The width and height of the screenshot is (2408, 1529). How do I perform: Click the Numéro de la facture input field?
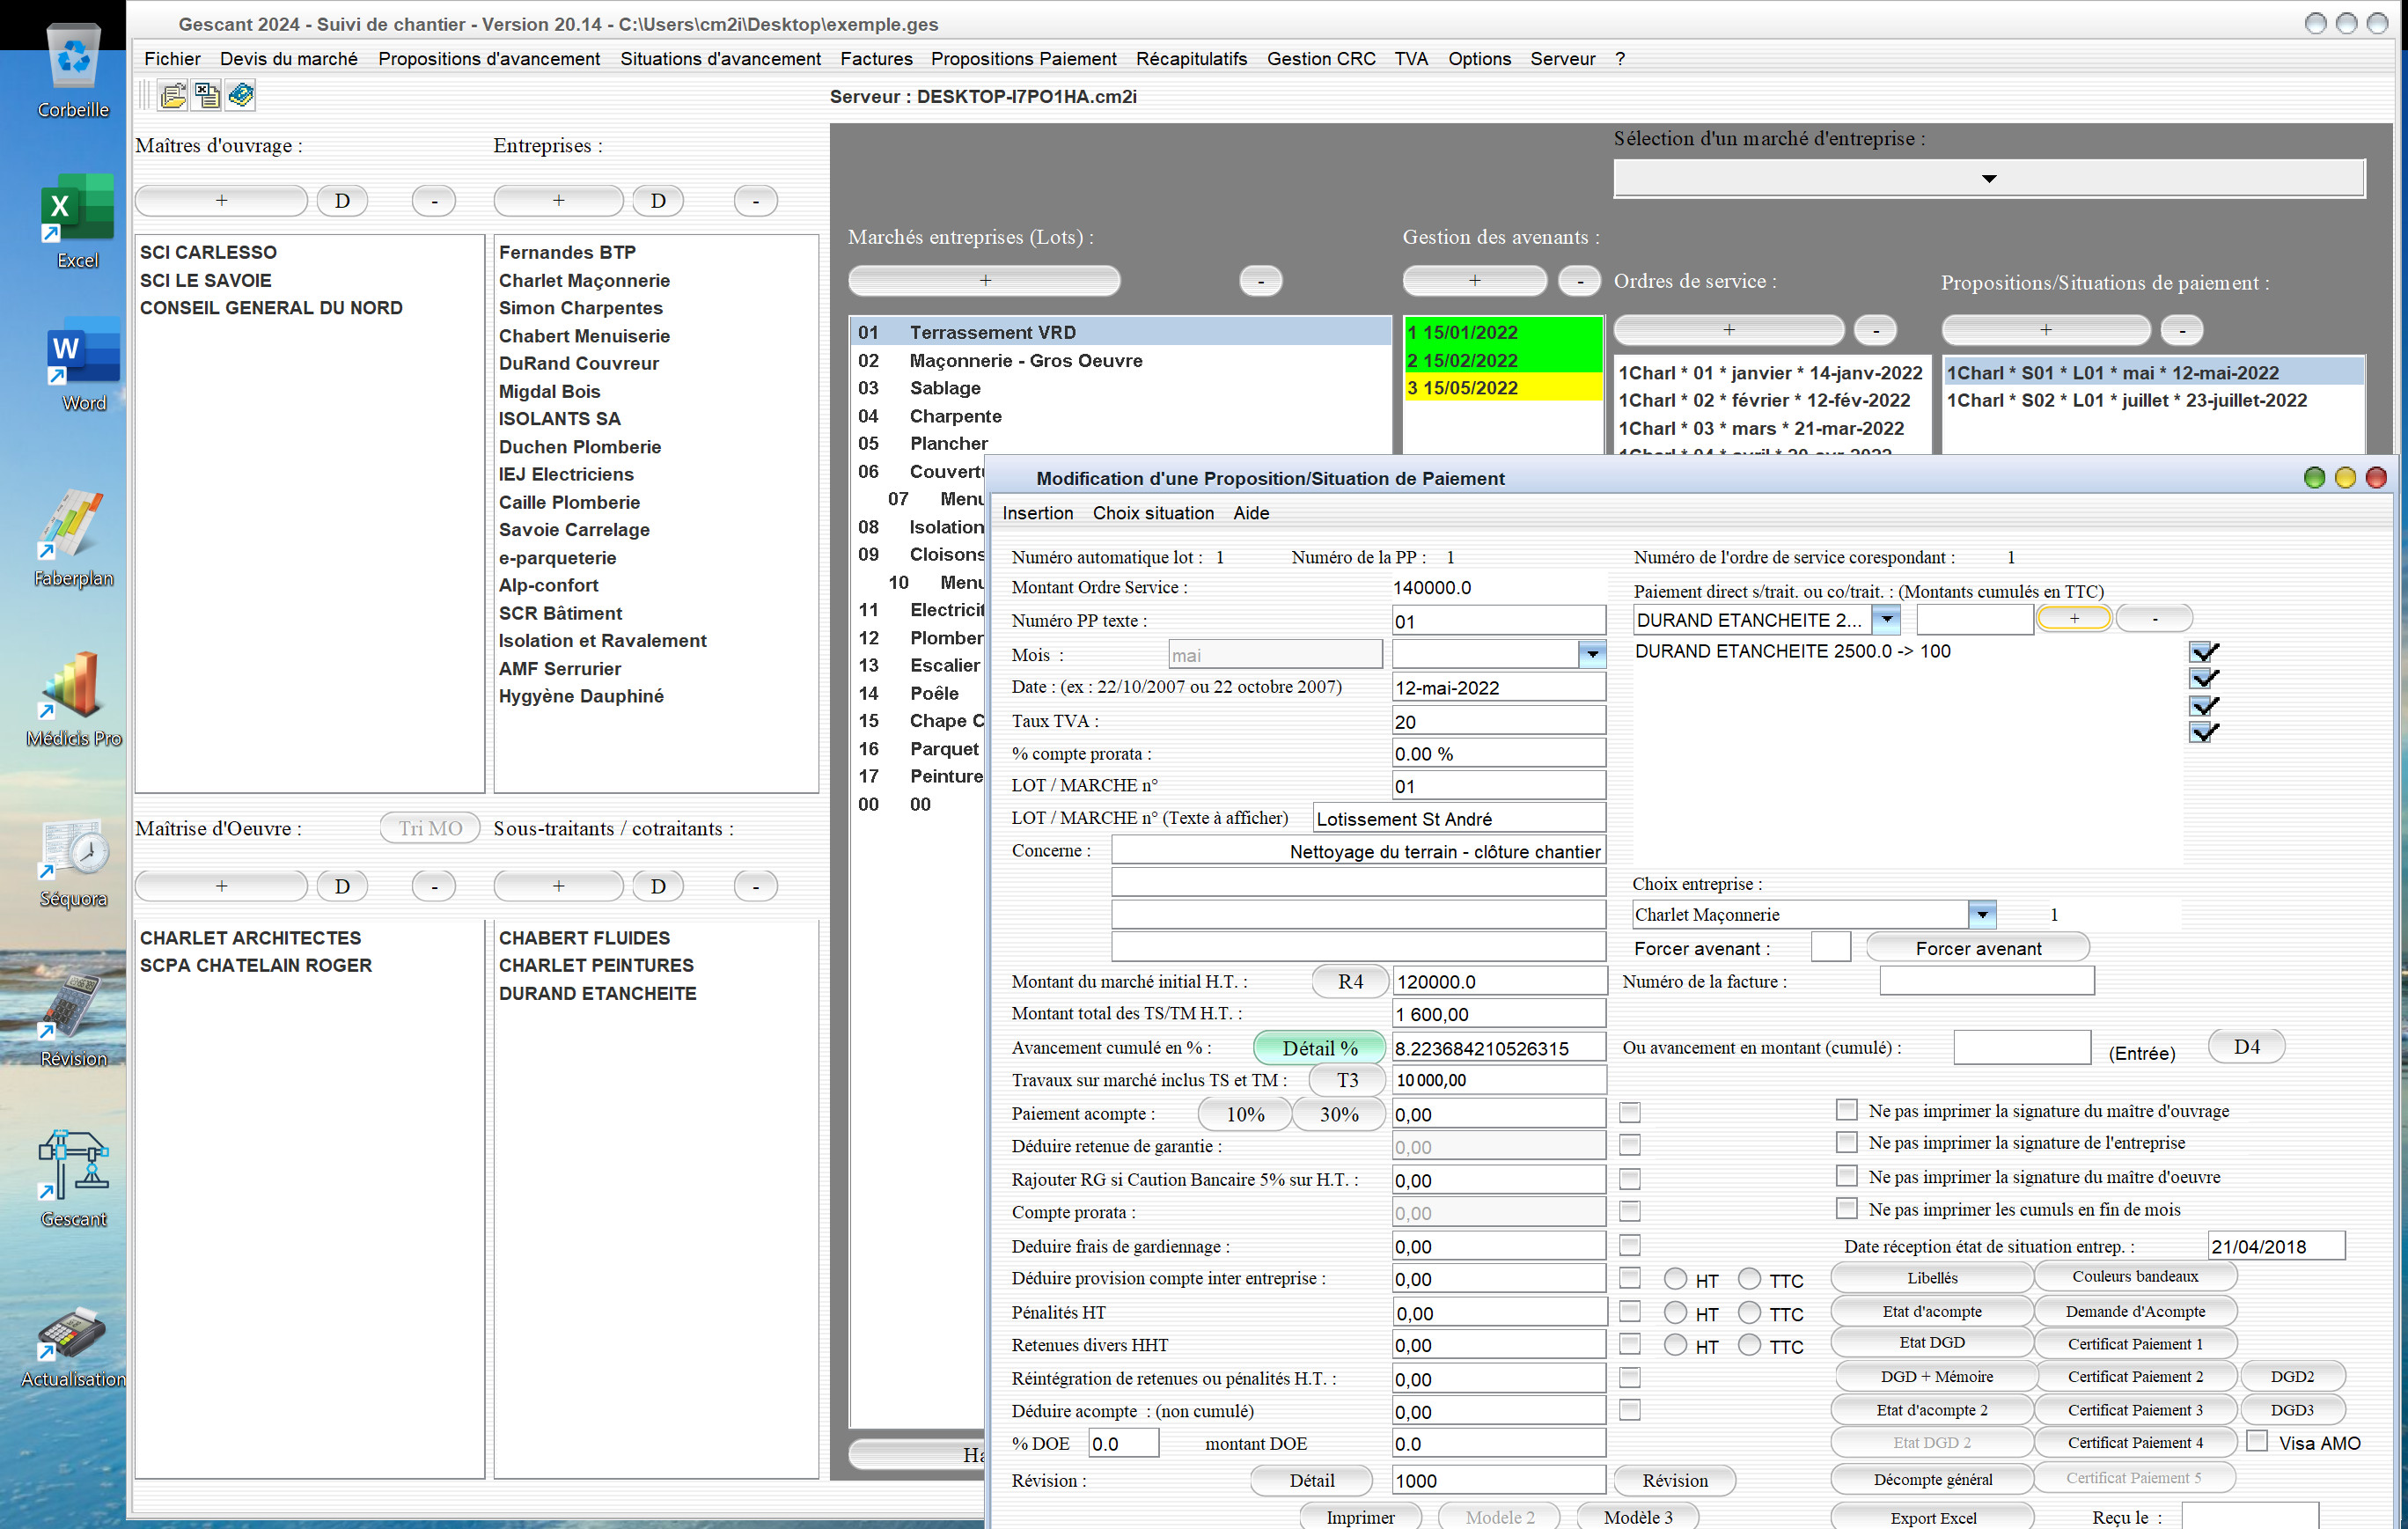pos(1987,981)
